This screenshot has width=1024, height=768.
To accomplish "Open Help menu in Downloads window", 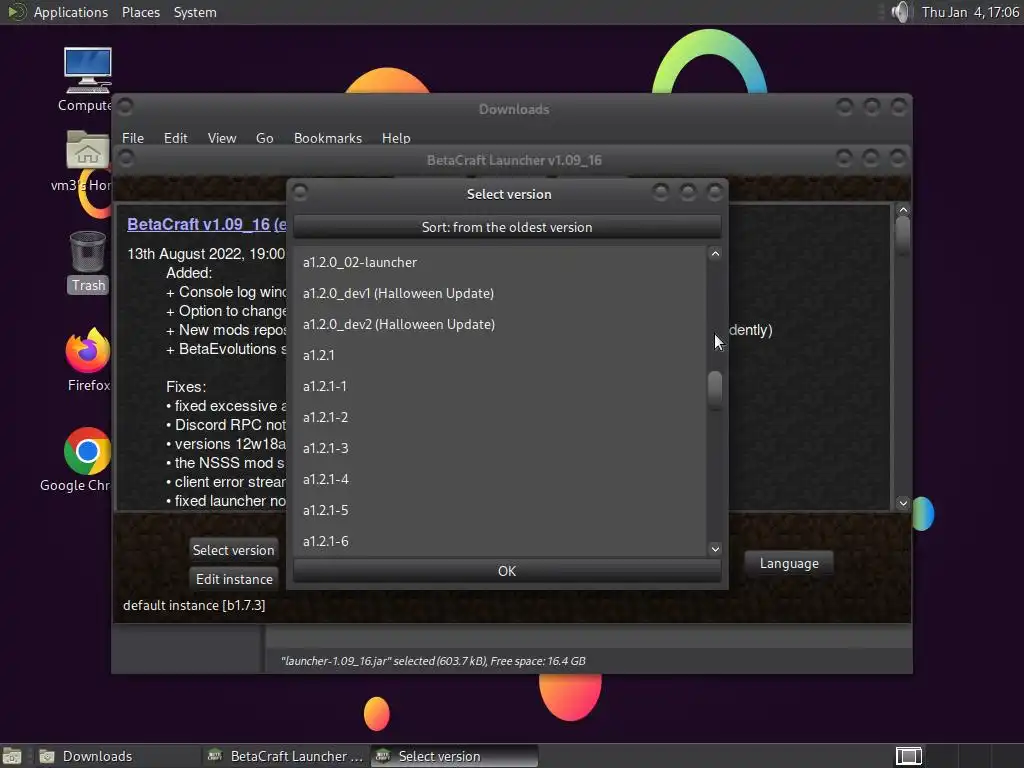I will 396,138.
